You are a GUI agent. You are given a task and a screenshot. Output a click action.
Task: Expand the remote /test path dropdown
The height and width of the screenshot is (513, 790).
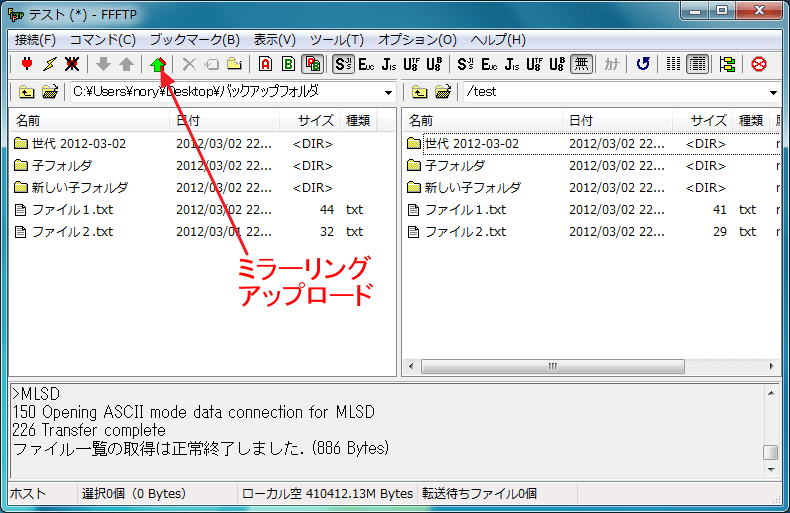pyautogui.click(x=773, y=92)
